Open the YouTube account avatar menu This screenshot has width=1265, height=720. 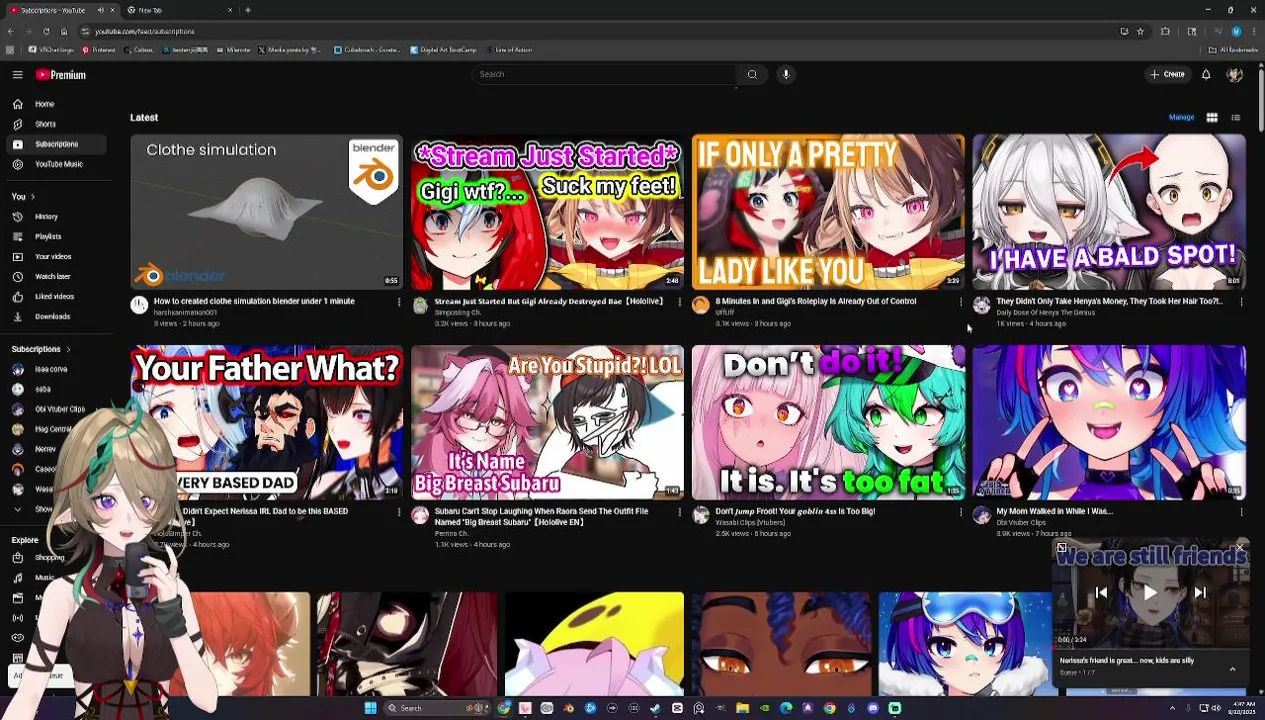[1234, 75]
